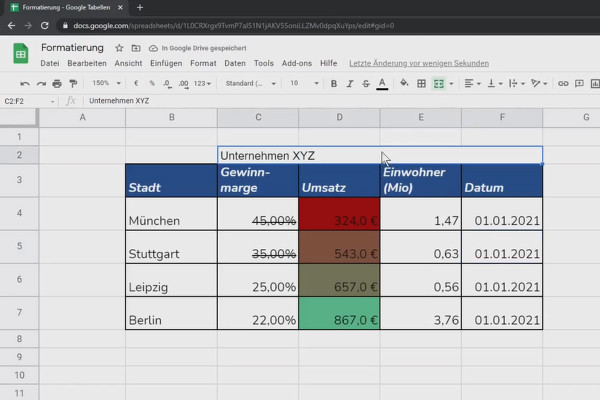Select the red cell 324,0 €
This screenshot has width=600, height=400.
point(339,214)
